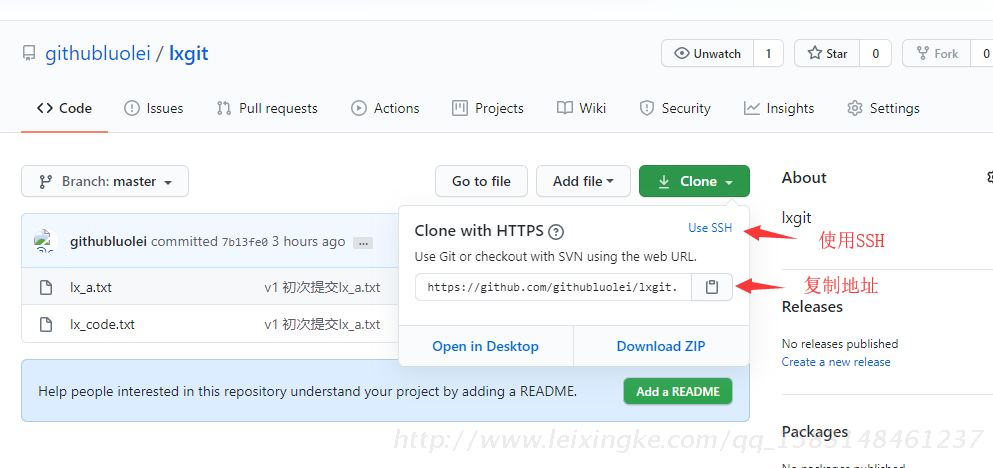Viewport: 993px width, 468px height.
Task: Click the eye icon on the Unwatch button
Action: pyautogui.click(x=681, y=54)
